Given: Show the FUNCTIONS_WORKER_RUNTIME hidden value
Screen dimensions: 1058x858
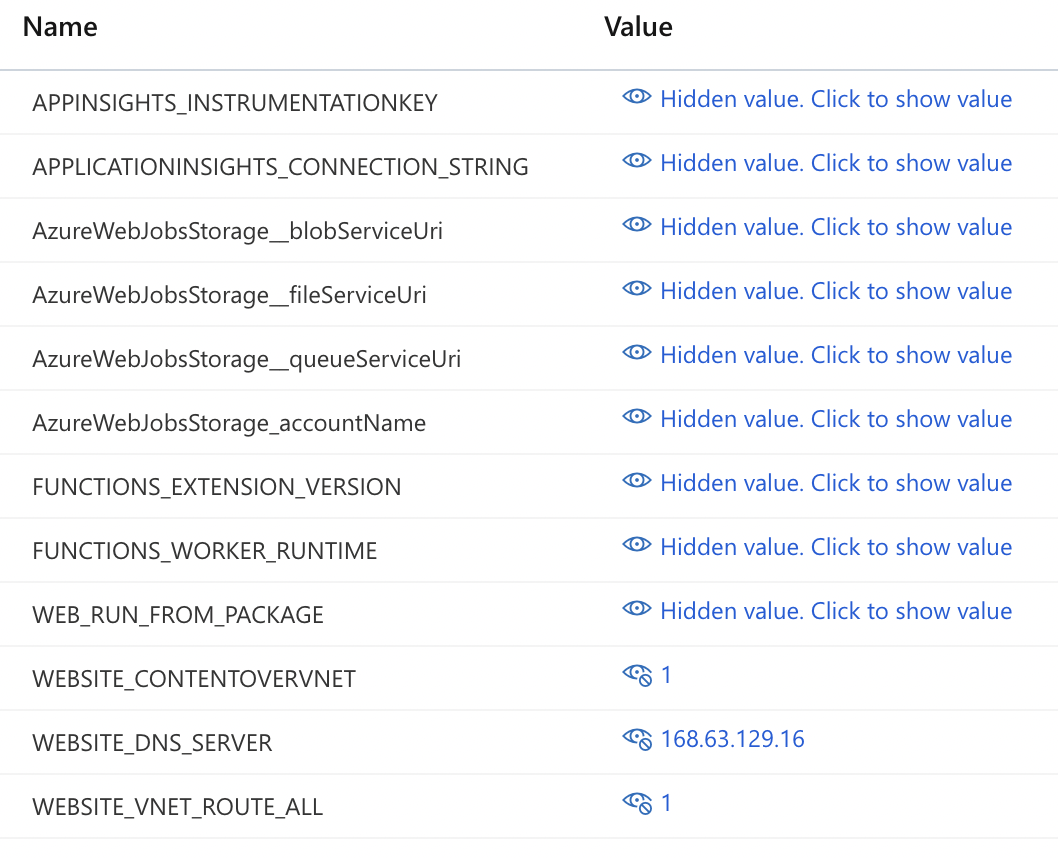Looking at the screenshot, I should tap(835, 548).
